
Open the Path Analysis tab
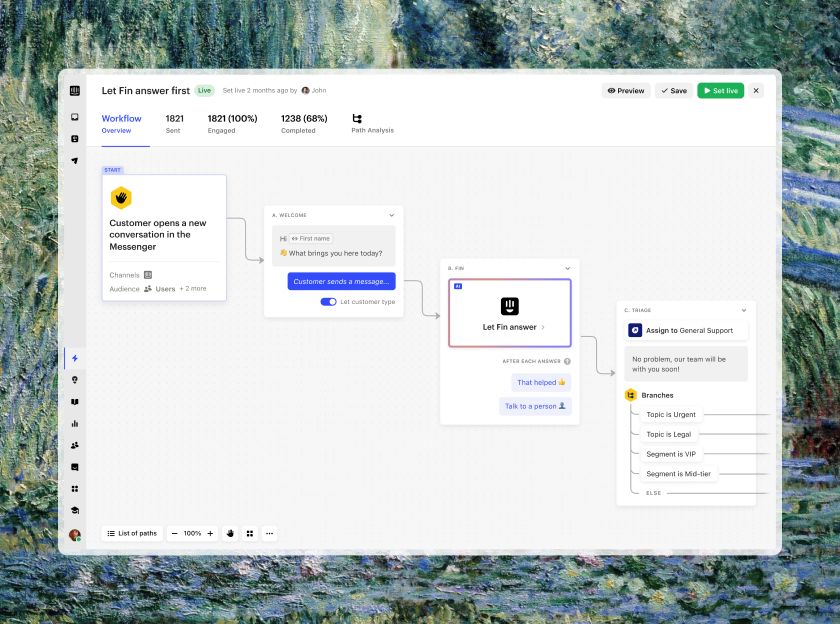click(372, 124)
